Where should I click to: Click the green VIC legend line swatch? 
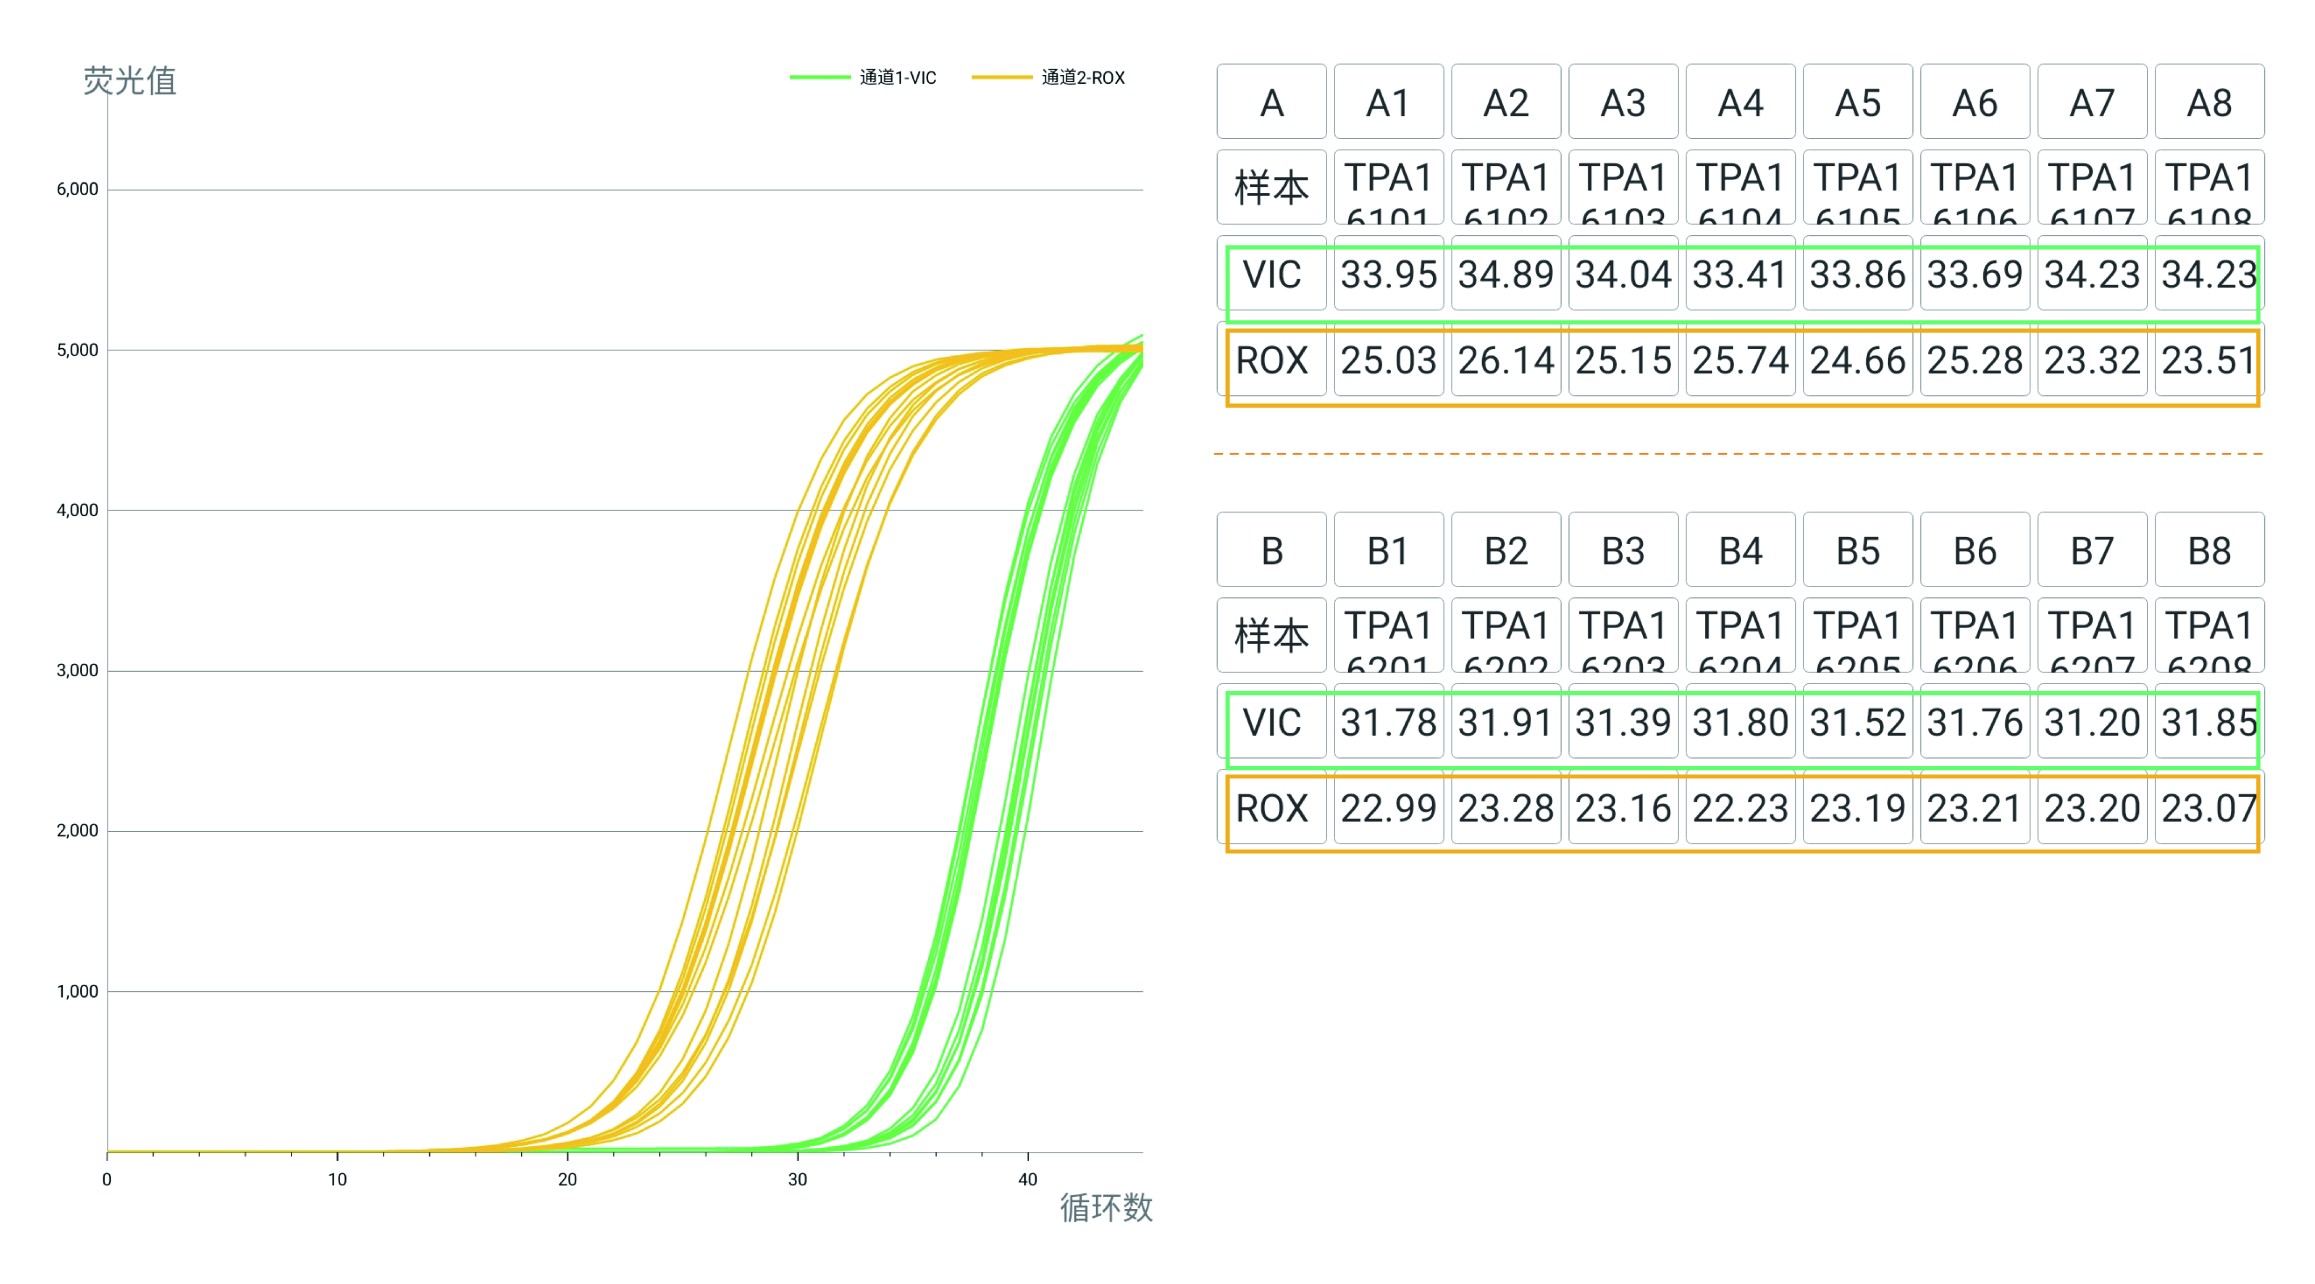[819, 77]
